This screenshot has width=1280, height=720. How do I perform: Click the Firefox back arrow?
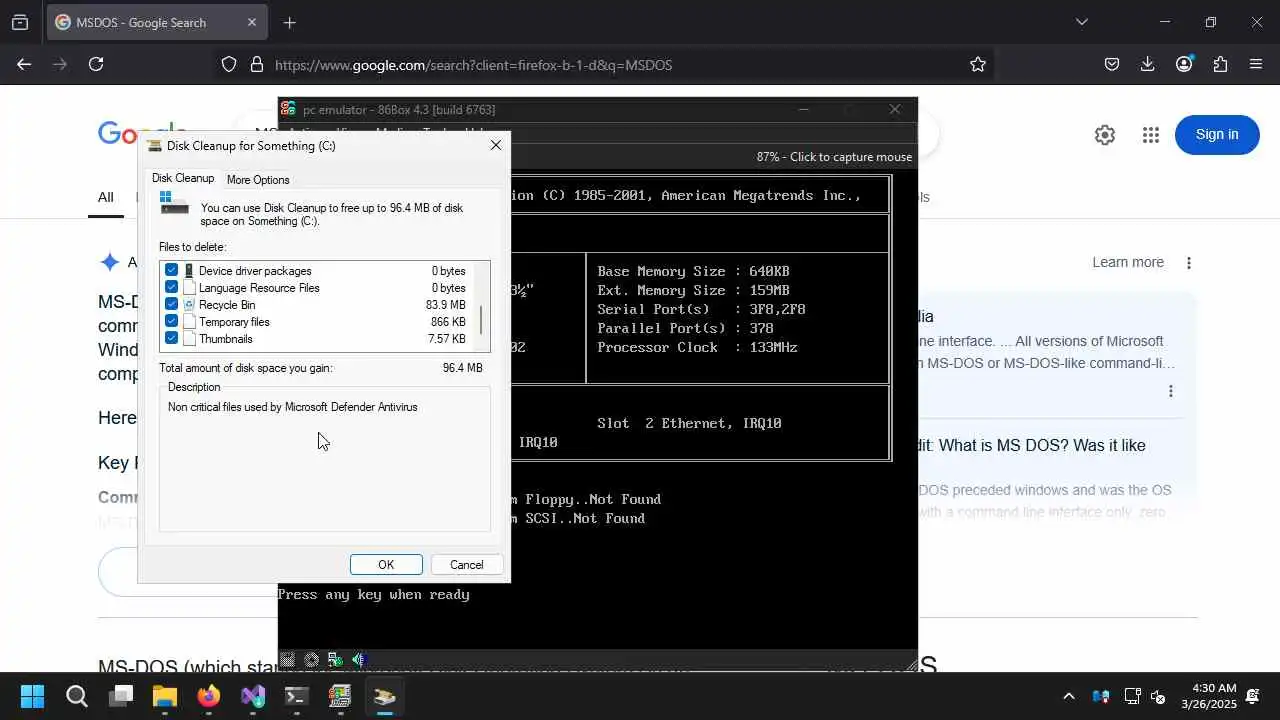click(x=24, y=64)
